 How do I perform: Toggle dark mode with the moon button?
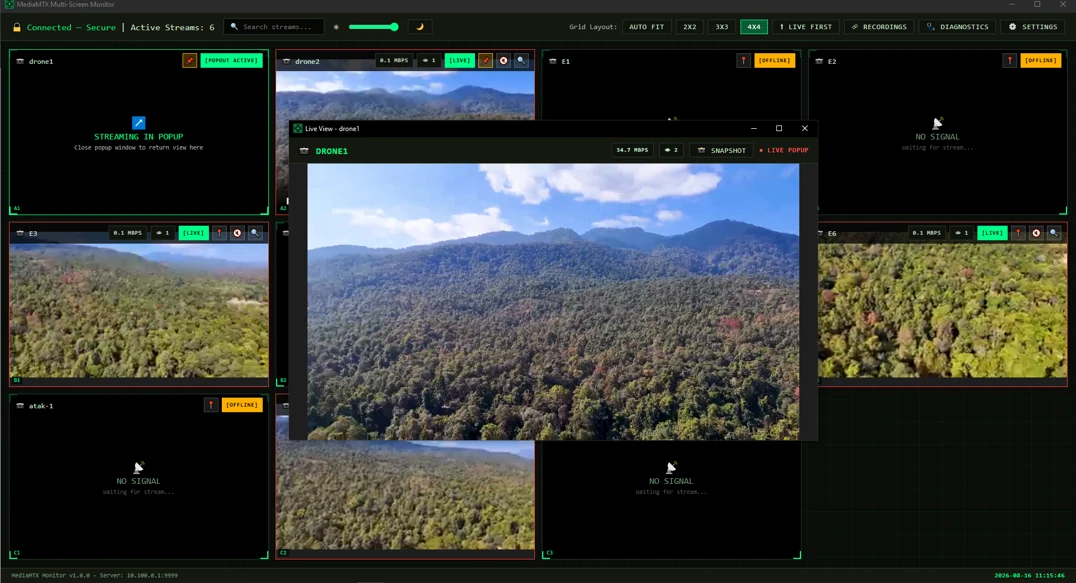point(420,27)
